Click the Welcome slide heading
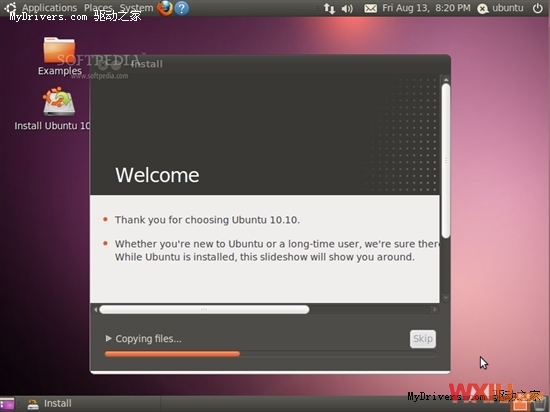This screenshot has width=550, height=412. coord(157,175)
